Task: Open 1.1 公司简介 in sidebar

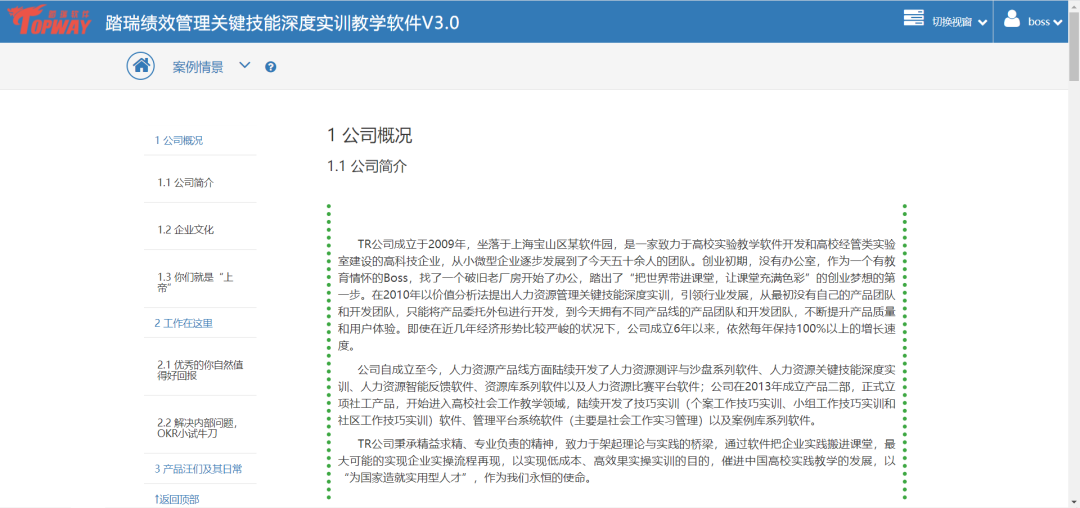Action: click(x=186, y=183)
